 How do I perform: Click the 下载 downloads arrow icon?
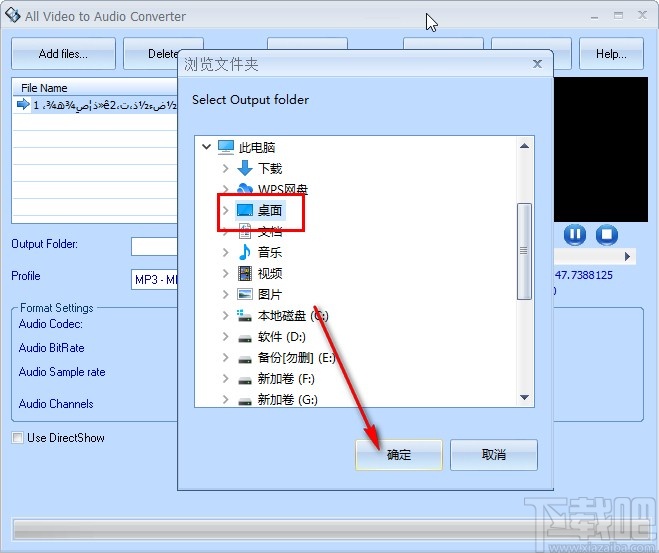point(245,168)
